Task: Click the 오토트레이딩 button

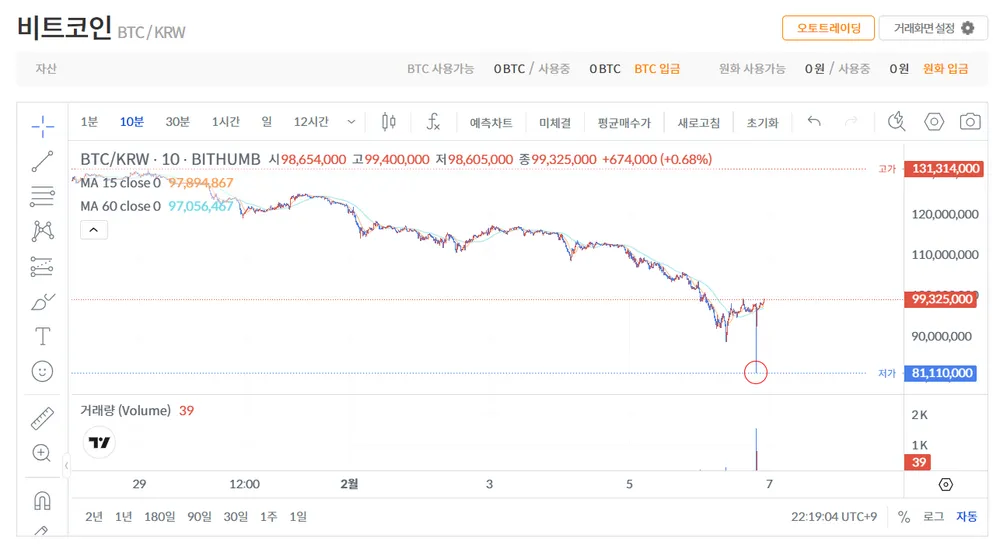Action: coord(828,28)
